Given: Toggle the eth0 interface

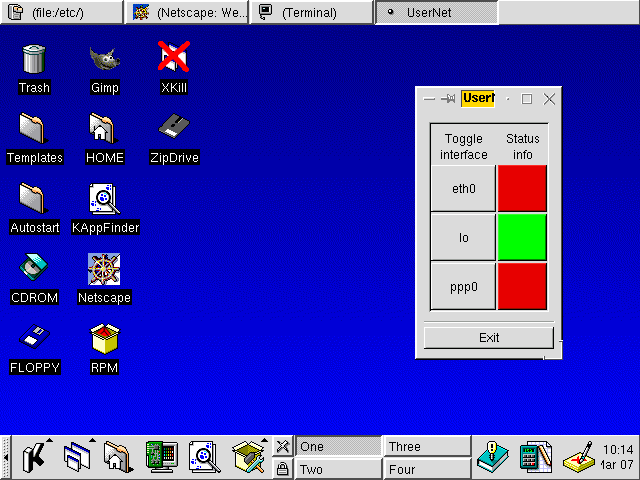Looking at the screenshot, I should tap(463, 188).
